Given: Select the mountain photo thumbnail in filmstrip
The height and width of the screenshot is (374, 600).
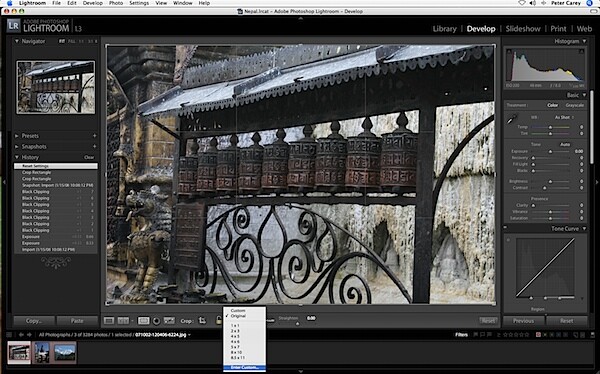Looking at the screenshot, I should (65, 352).
